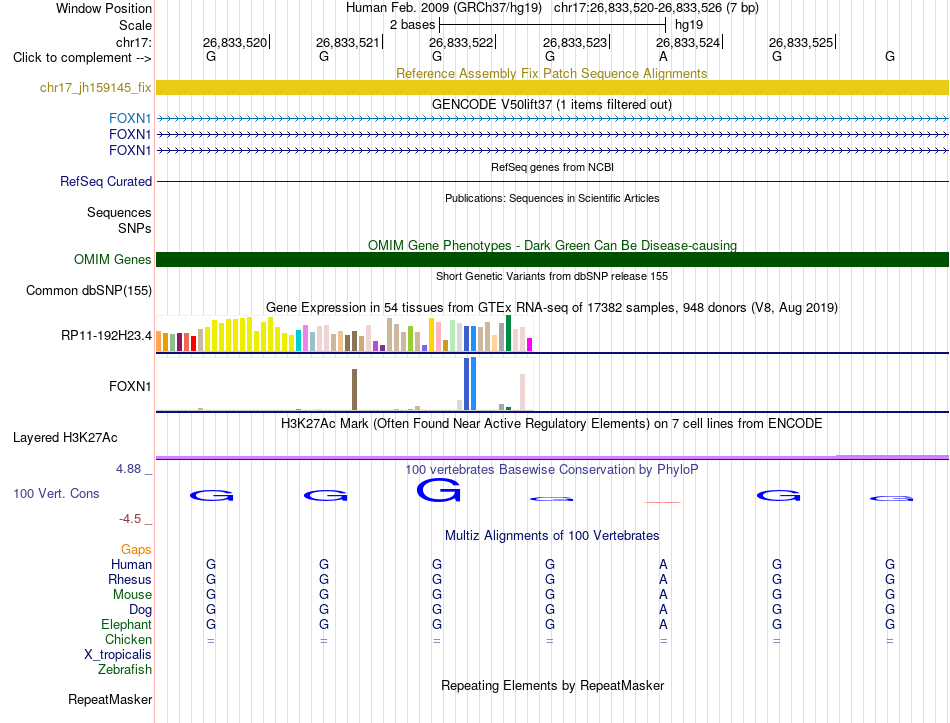Click X_tropicalis species label
Image resolution: width=950 pixels, height=723 pixels.
click(x=118, y=655)
